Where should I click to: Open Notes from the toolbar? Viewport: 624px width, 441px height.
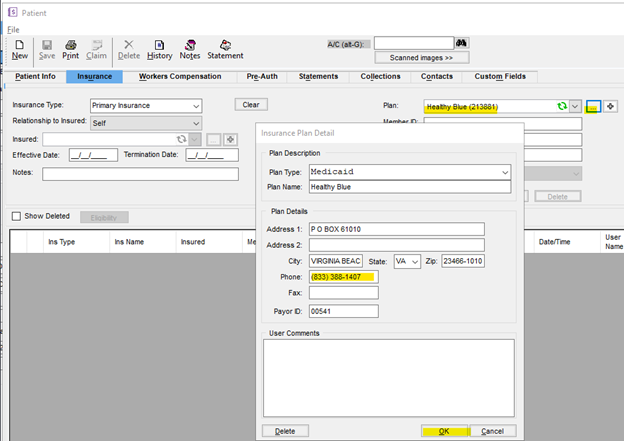point(190,50)
